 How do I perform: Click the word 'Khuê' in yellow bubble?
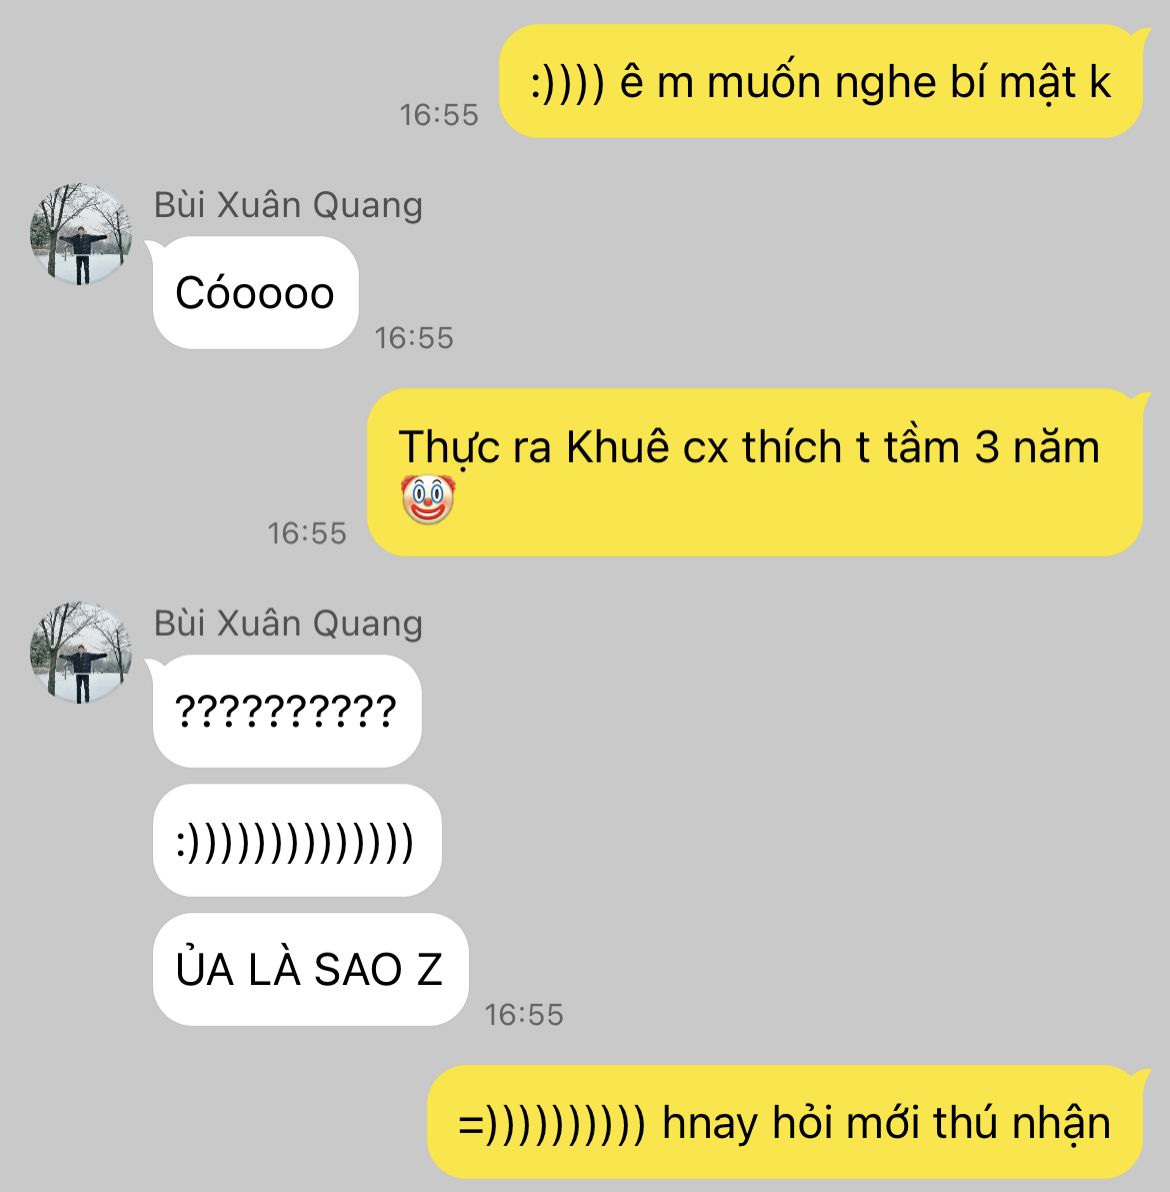(x=617, y=446)
